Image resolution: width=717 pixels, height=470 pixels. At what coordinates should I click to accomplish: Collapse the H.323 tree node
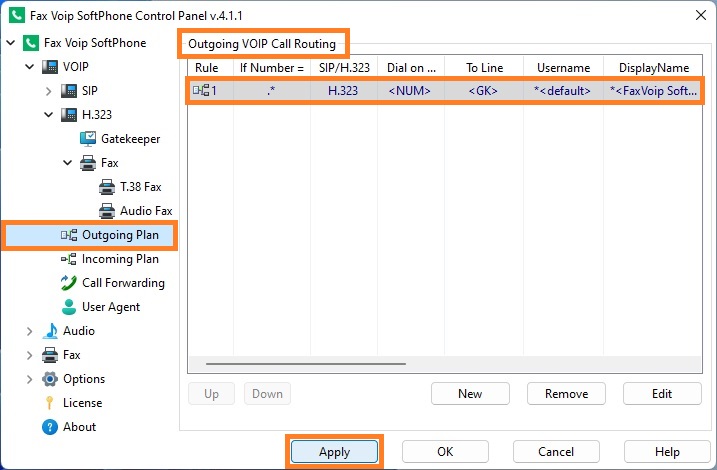pyautogui.click(x=49, y=114)
